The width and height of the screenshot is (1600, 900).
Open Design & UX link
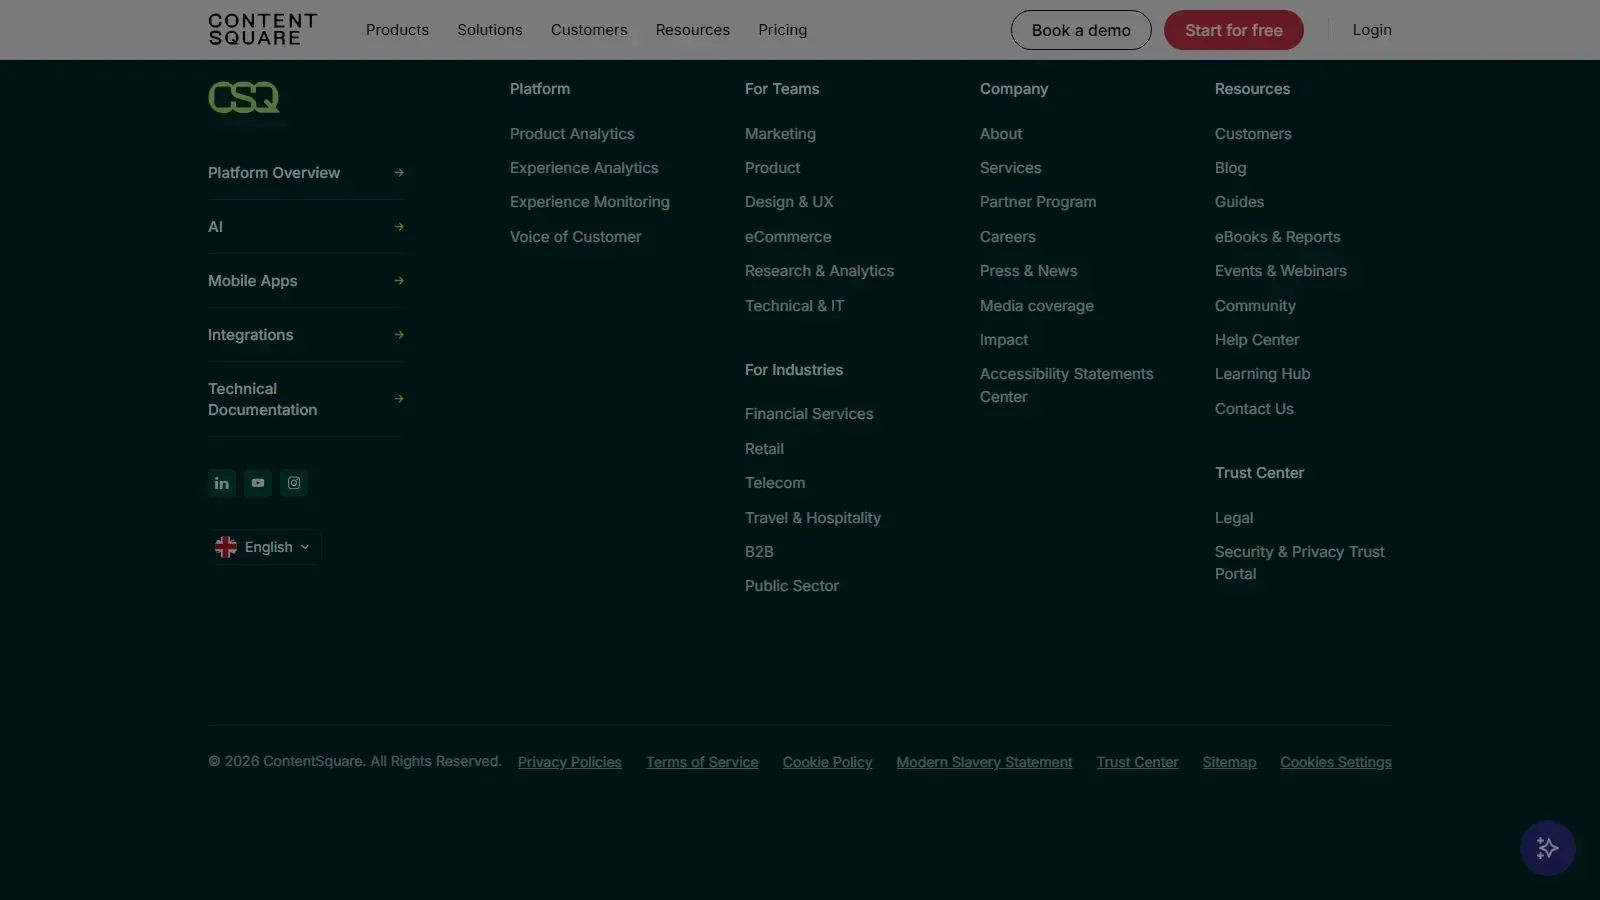pos(789,202)
